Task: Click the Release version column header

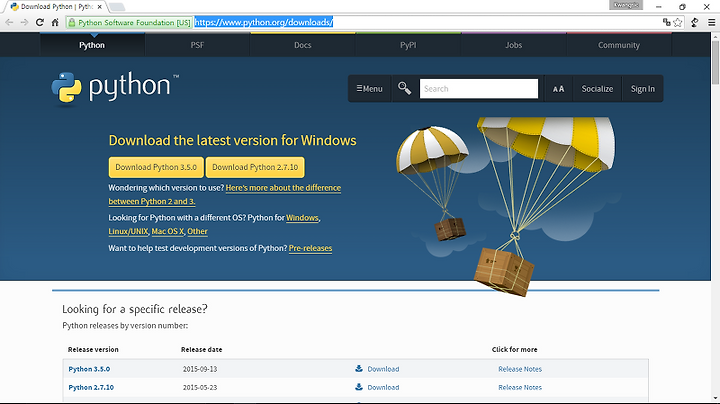Action: [93, 349]
